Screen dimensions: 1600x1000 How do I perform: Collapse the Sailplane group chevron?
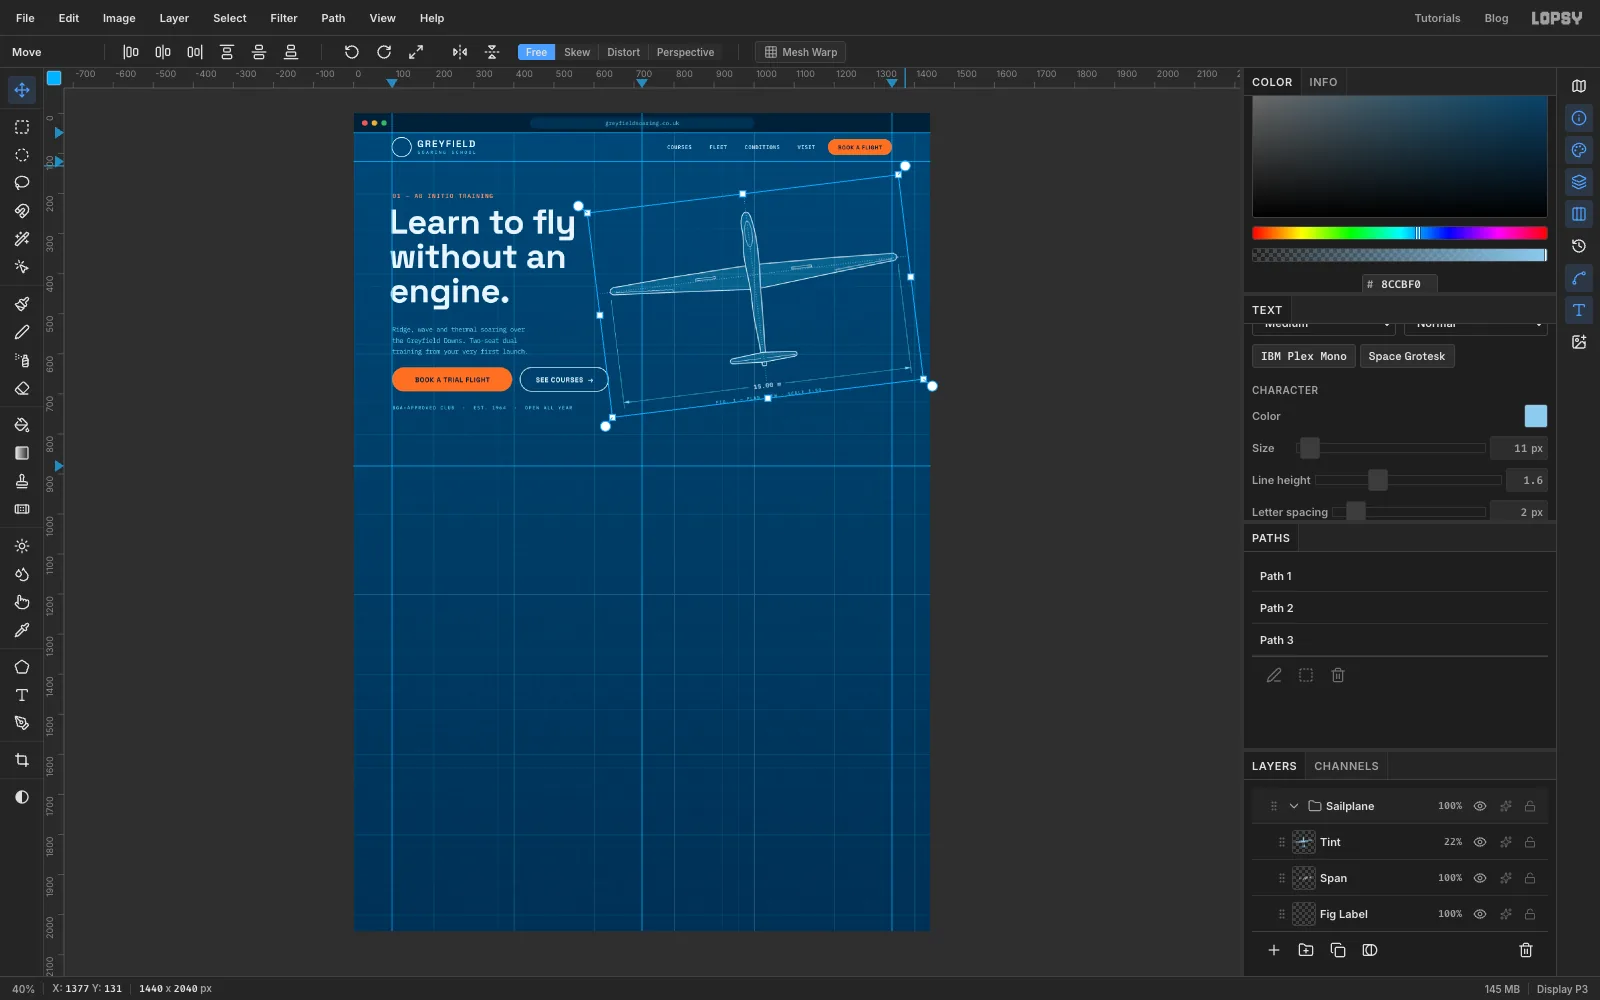(x=1294, y=806)
